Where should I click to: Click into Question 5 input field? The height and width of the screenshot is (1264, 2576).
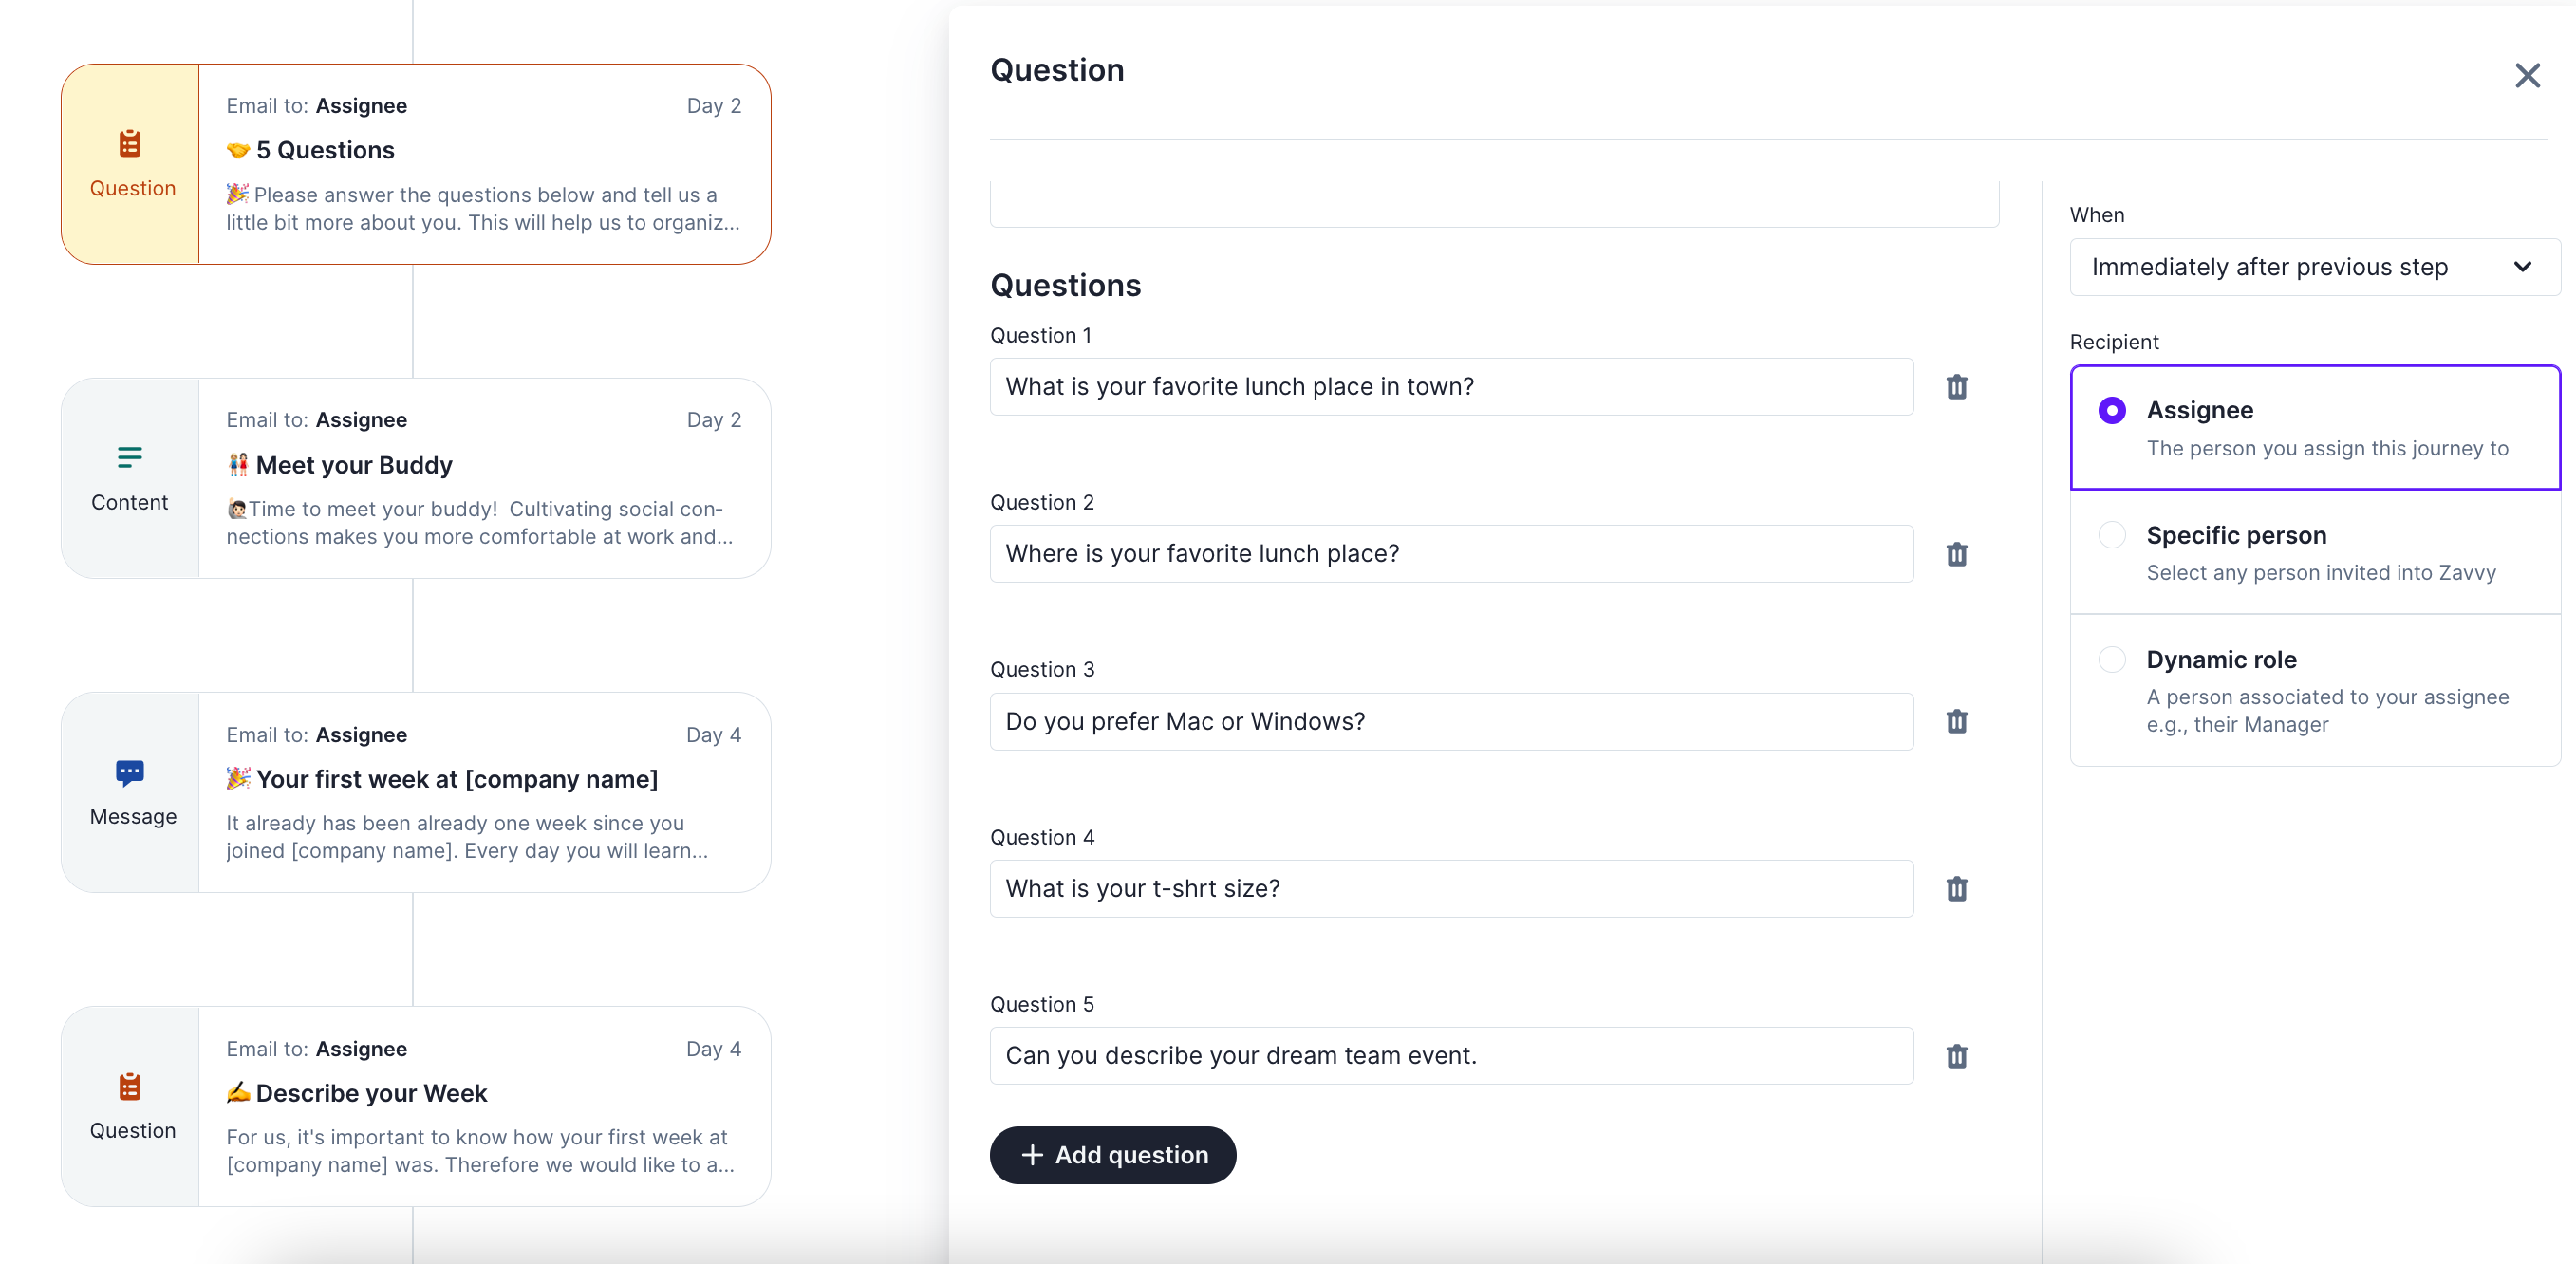[1451, 1056]
